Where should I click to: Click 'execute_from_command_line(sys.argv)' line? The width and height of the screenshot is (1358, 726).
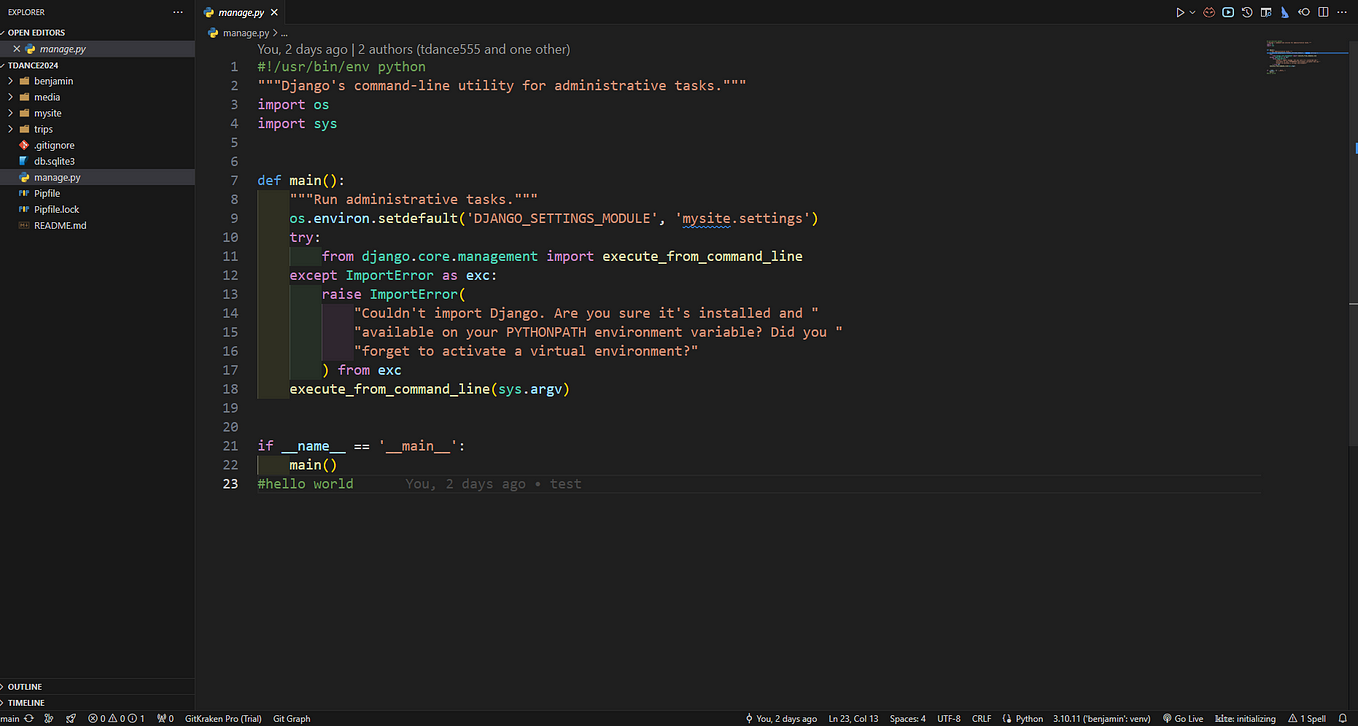coord(430,389)
